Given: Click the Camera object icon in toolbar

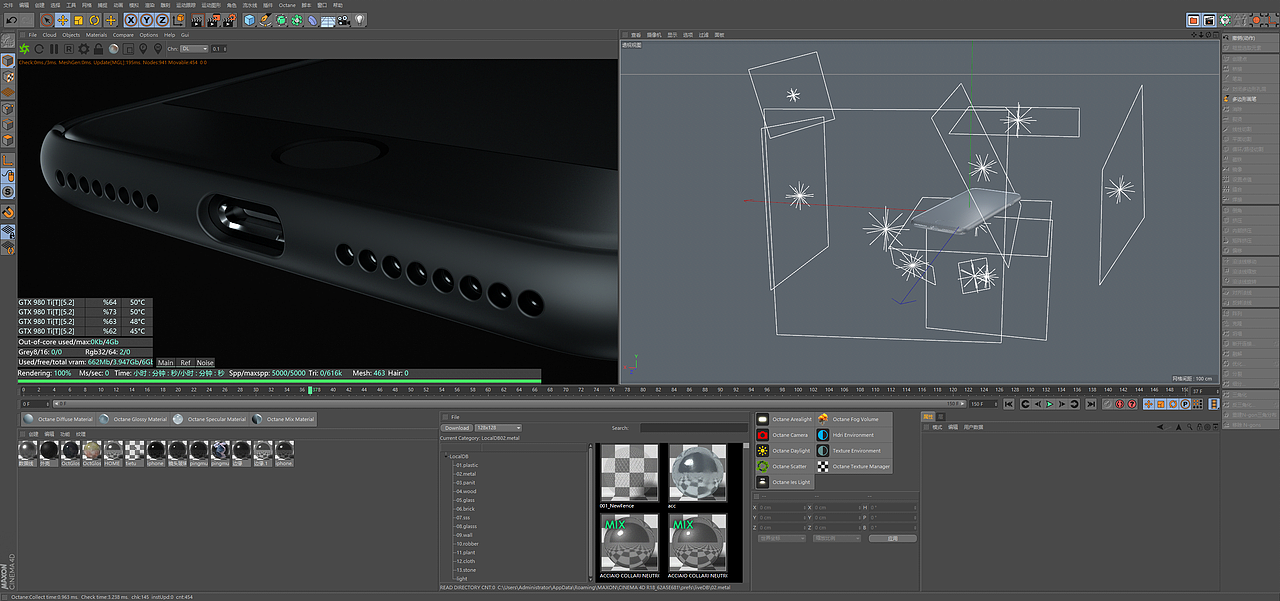Looking at the screenshot, I should [x=343, y=20].
